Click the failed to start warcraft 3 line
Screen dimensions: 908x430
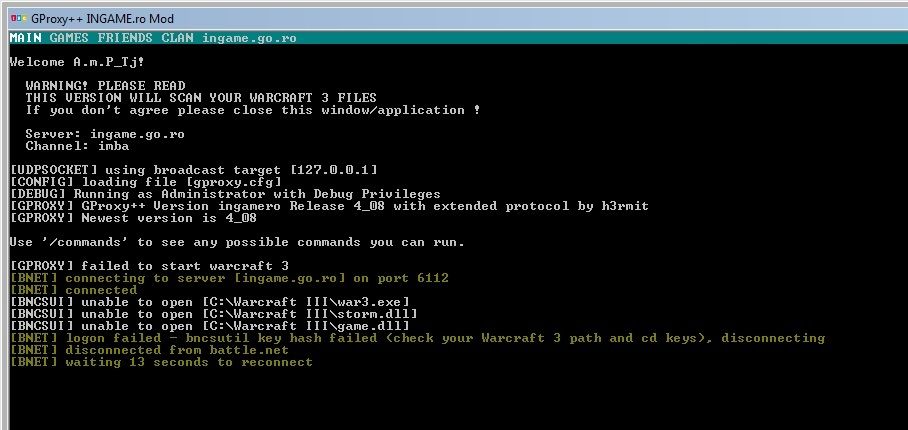coord(149,266)
